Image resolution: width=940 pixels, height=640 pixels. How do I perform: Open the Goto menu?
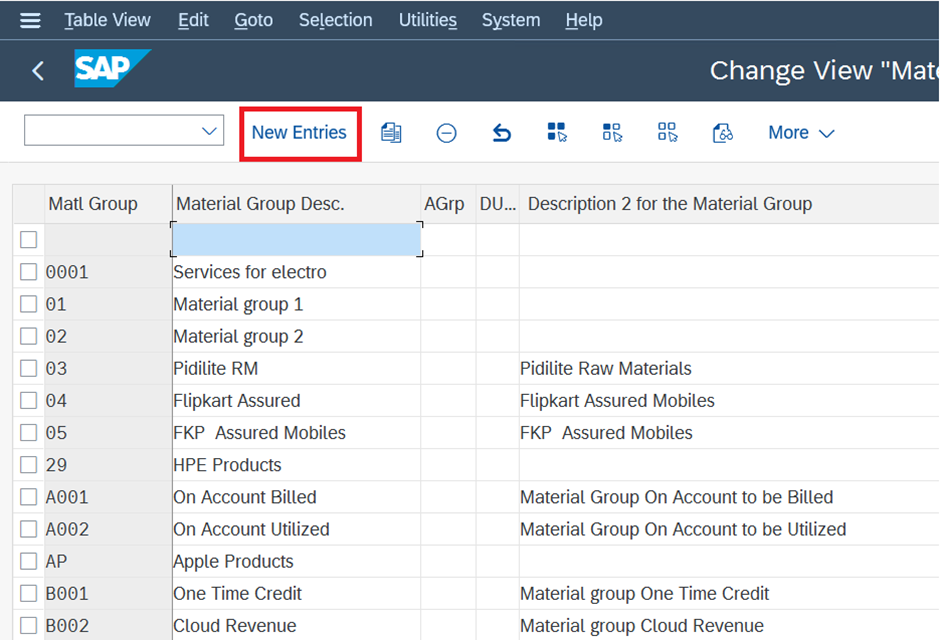[x=254, y=20]
